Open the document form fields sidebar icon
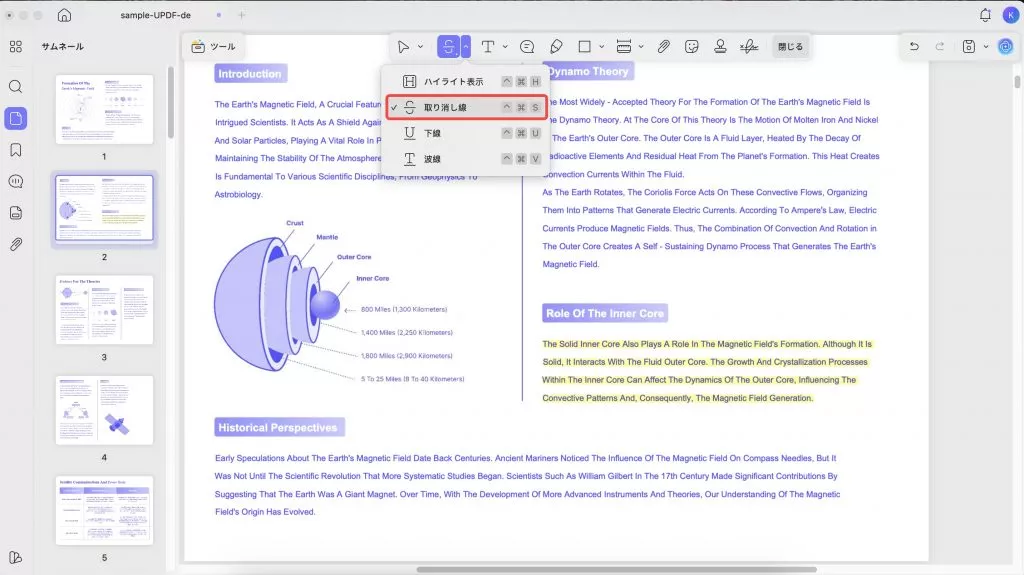1024x575 pixels. (x=16, y=212)
